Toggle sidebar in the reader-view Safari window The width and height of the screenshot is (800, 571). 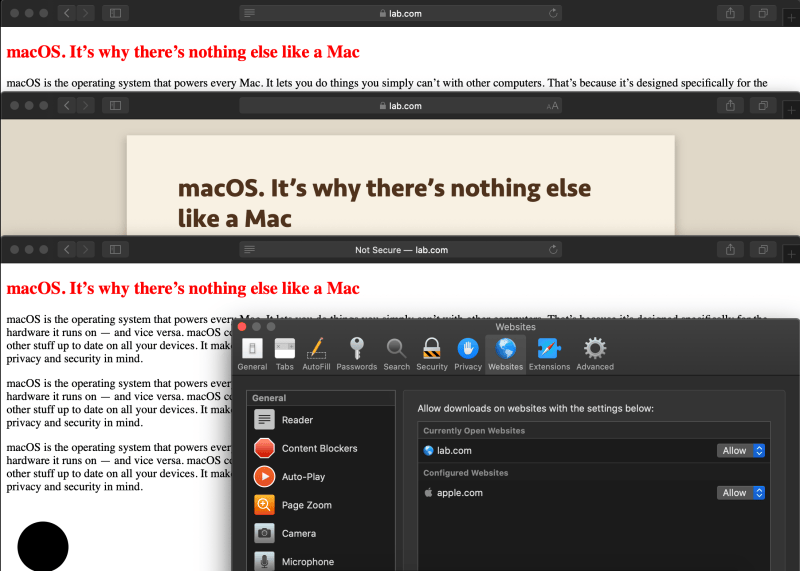pyautogui.click(x=115, y=106)
